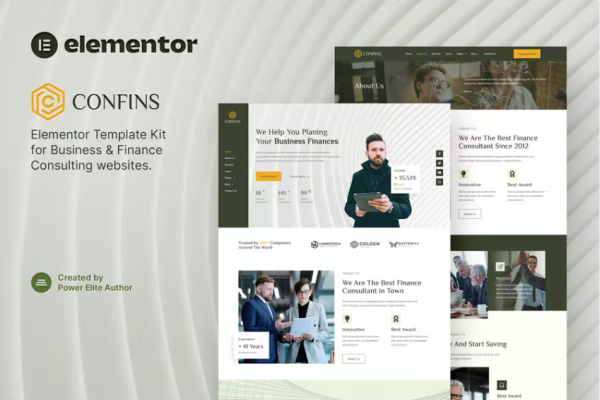Select Contact Us in the top navigation bar

click(488, 53)
